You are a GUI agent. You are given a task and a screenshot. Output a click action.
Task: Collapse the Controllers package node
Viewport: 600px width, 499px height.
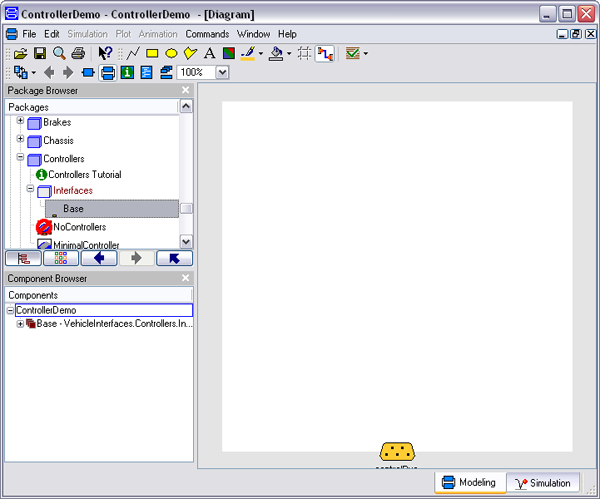(19, 158)
